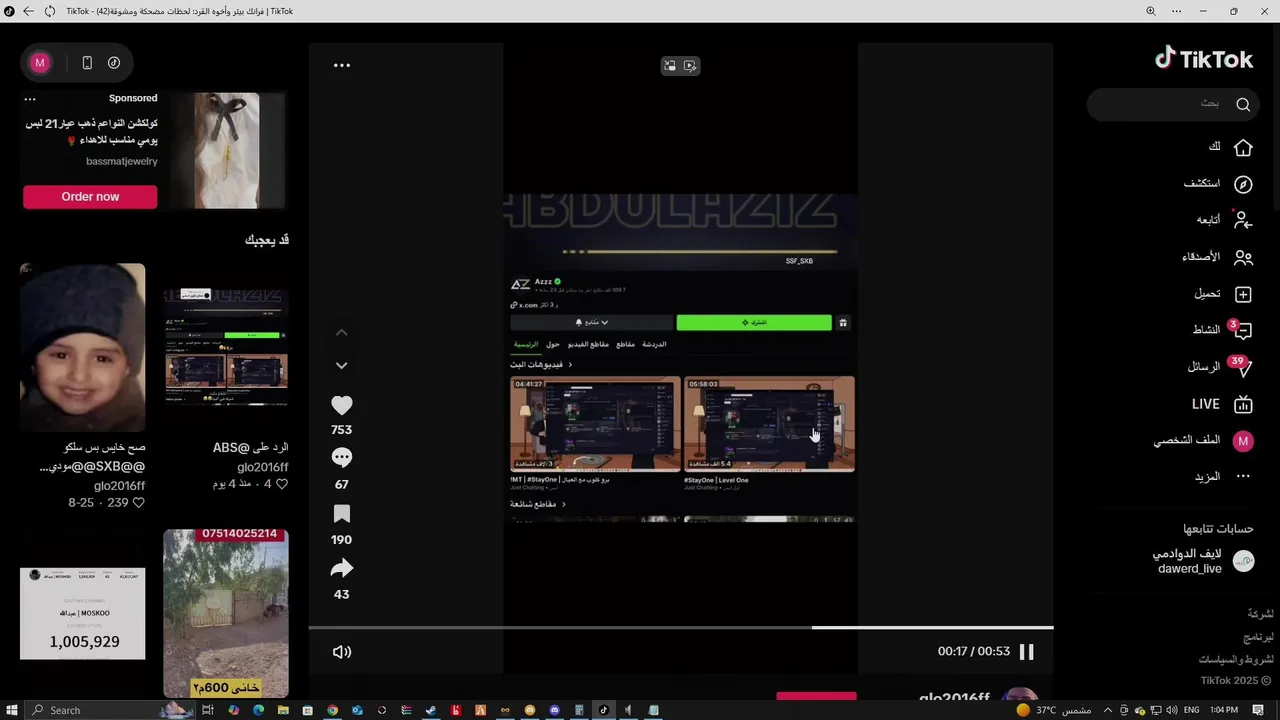
Task: Click the floating player icon above video
Action: pyautogui.click(x=670, y=66)
